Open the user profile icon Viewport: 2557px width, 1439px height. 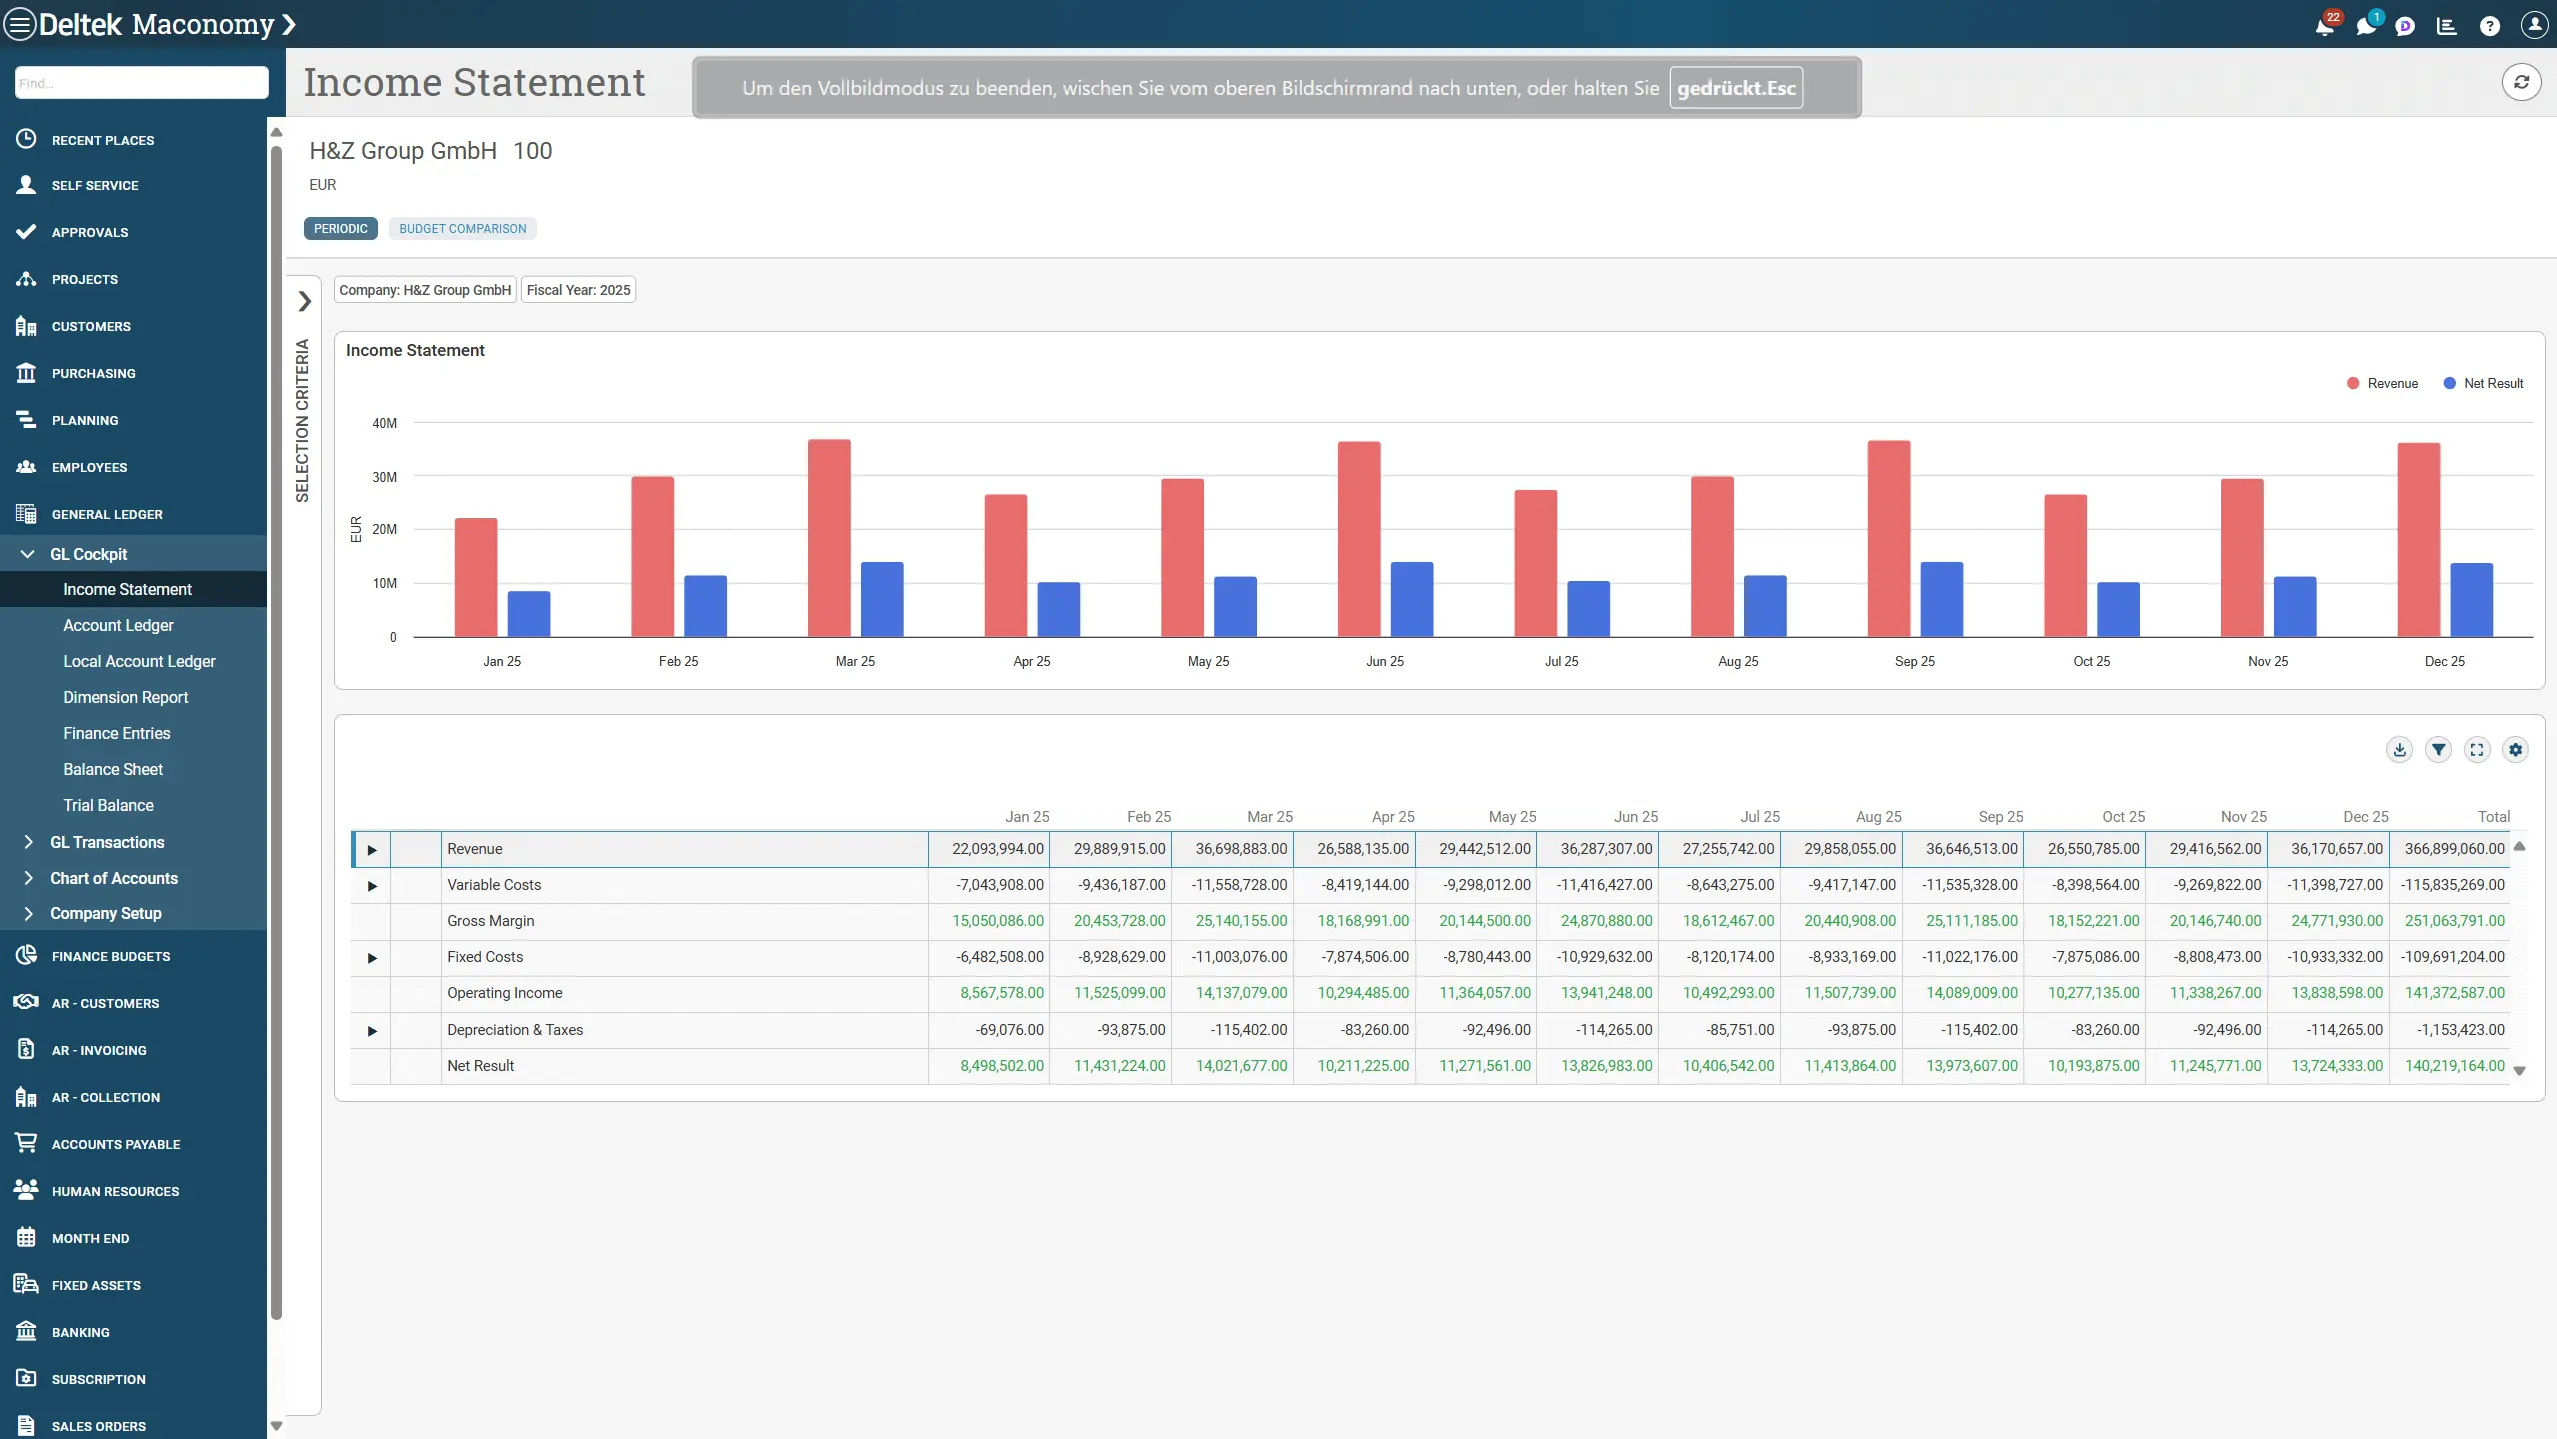pos(2534,25)
